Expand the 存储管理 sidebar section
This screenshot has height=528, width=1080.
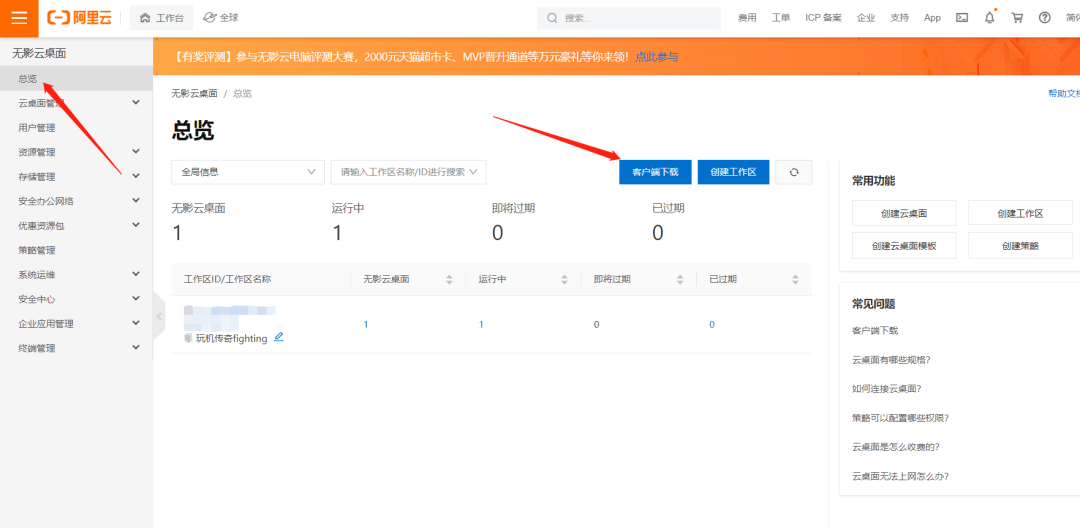tap(76, 177)
